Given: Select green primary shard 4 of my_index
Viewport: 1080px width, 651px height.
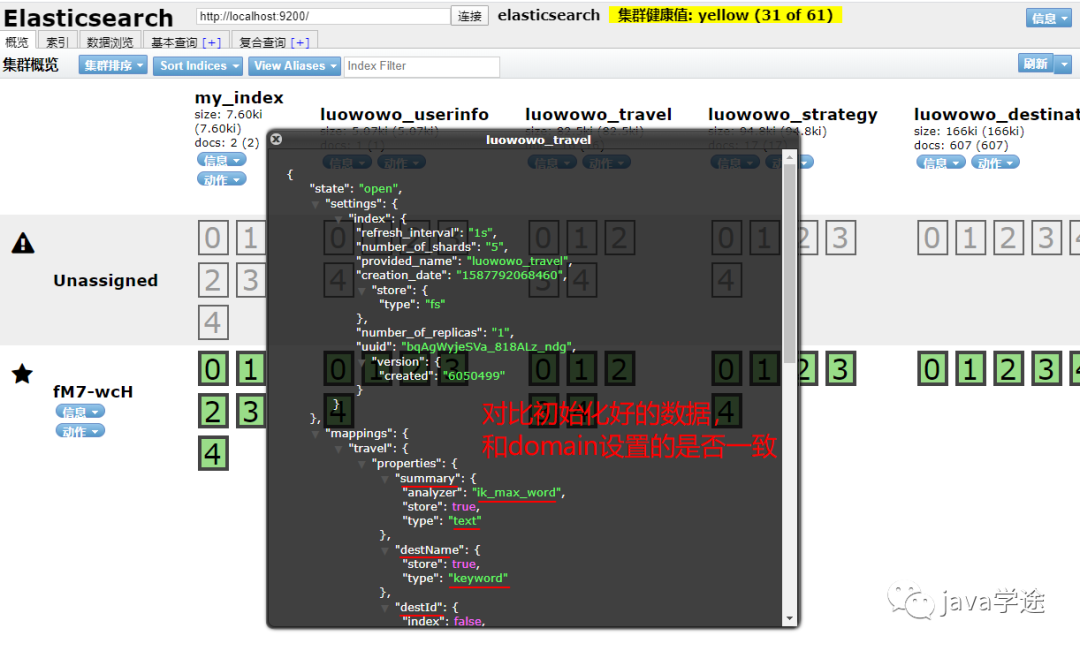Looking at the screenshot, I should 213,454.
